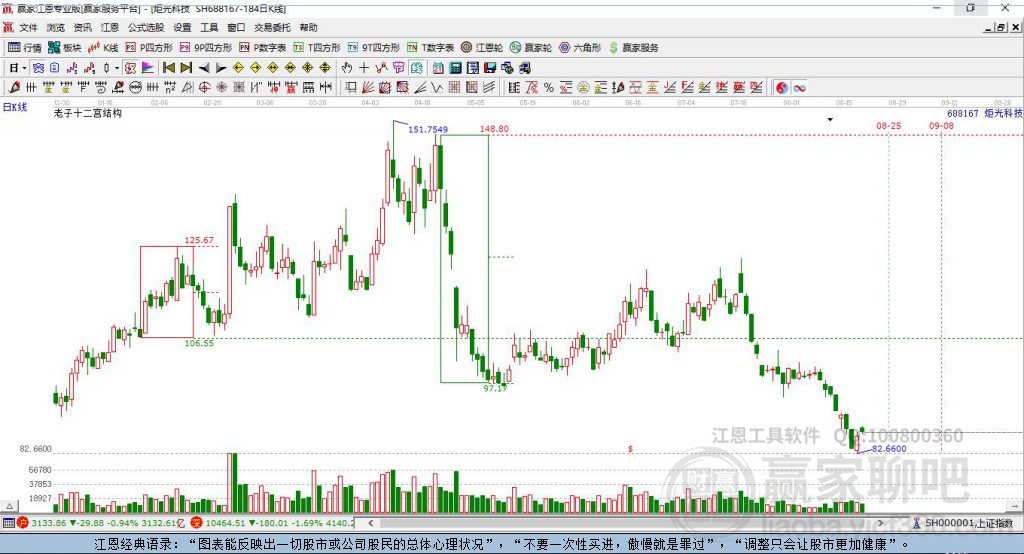Click the up-triangle at volume pane's left
1024x554 pixels.
9,506
